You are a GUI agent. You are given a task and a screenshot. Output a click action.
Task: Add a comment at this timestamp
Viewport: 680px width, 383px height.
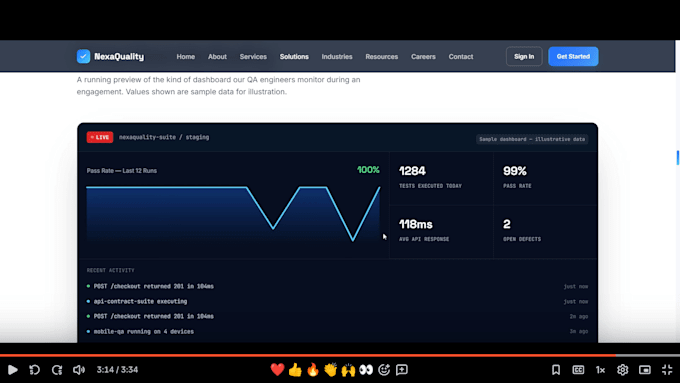coord(402,370)
